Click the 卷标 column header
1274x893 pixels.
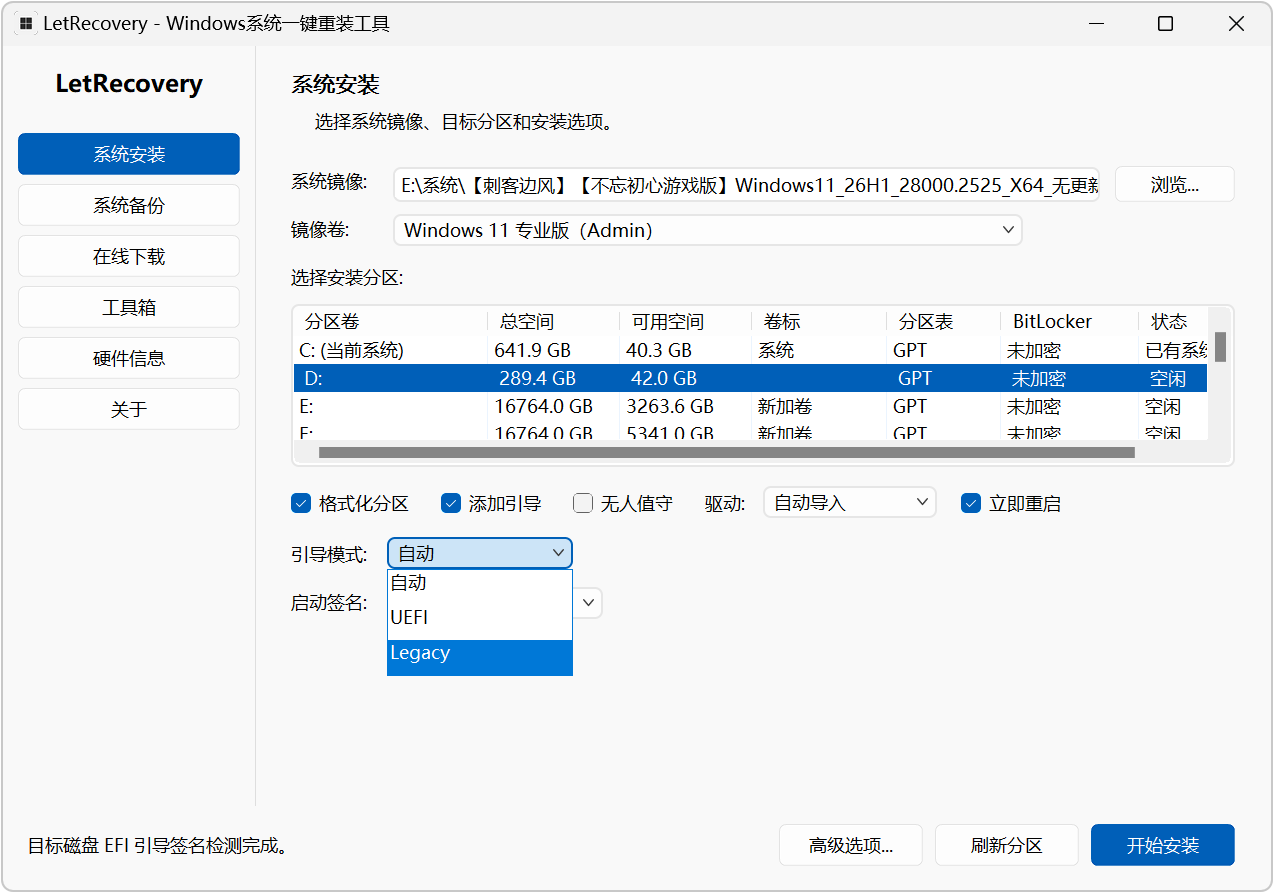819,321
